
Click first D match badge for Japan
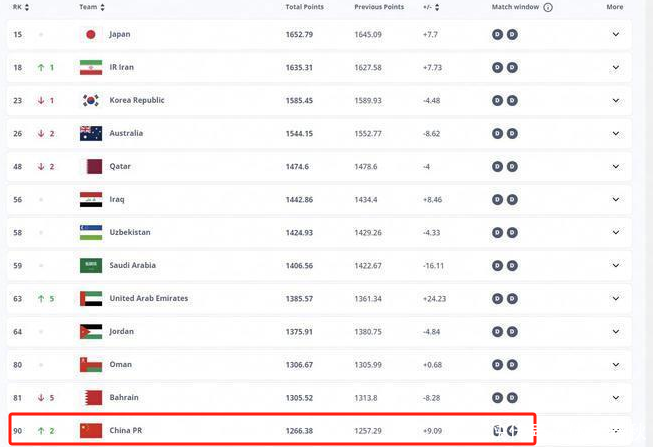[x=497, y=34]
